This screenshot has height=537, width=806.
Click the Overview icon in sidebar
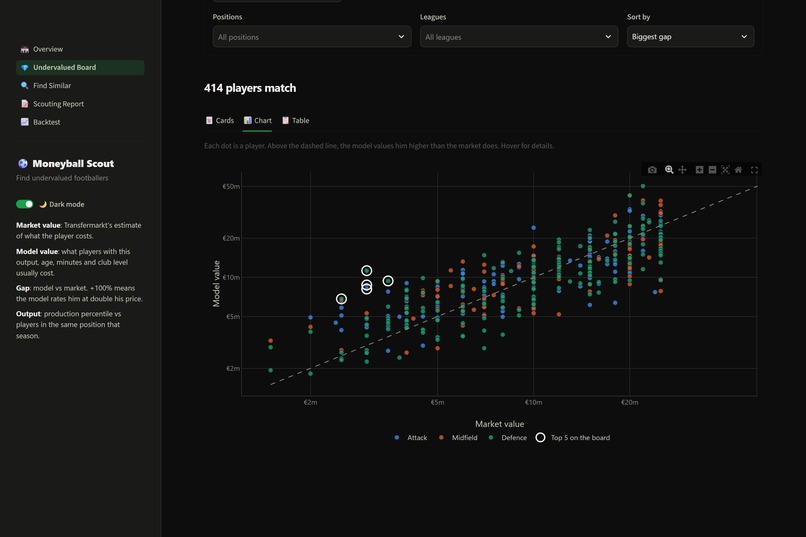click(x=25, y=49)
